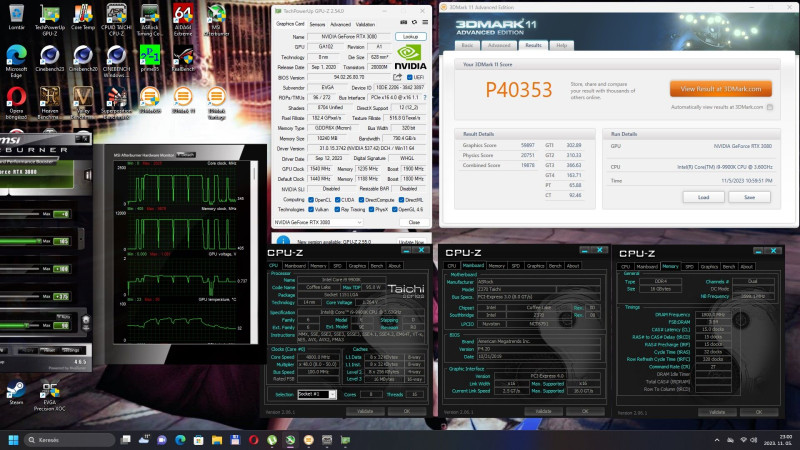Image resolution: width=800 pixels, height=450 pixels.
Task: Open Superposition Benchmark desktop shortcut
Action: pos(116,103)
